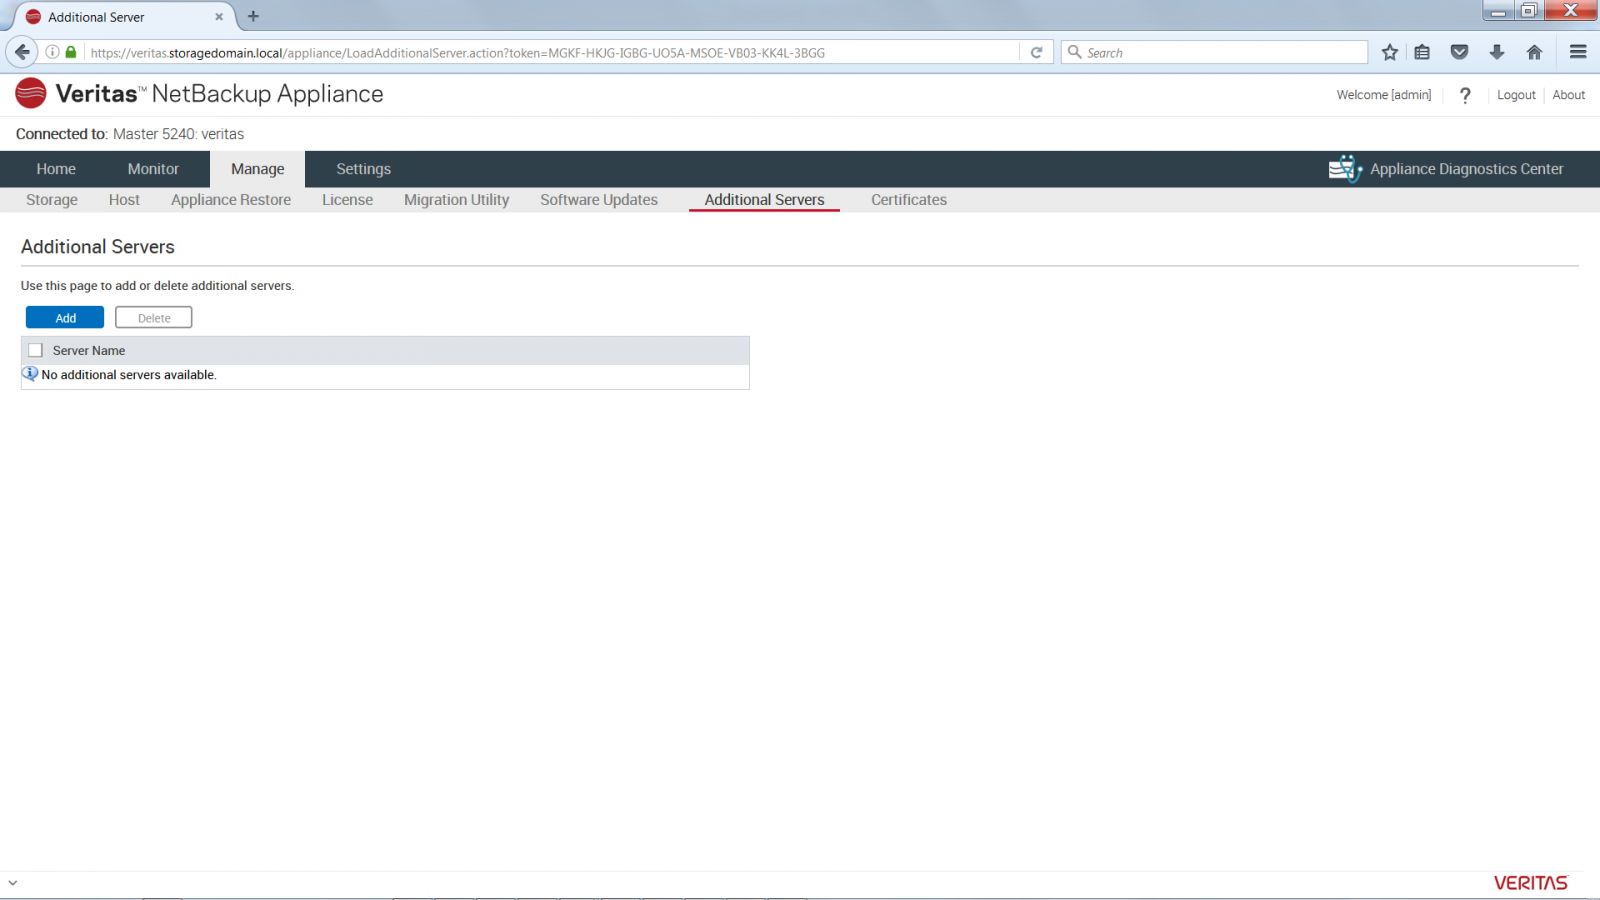
Task: Switch to the Monitor tab
Action: 153,169
